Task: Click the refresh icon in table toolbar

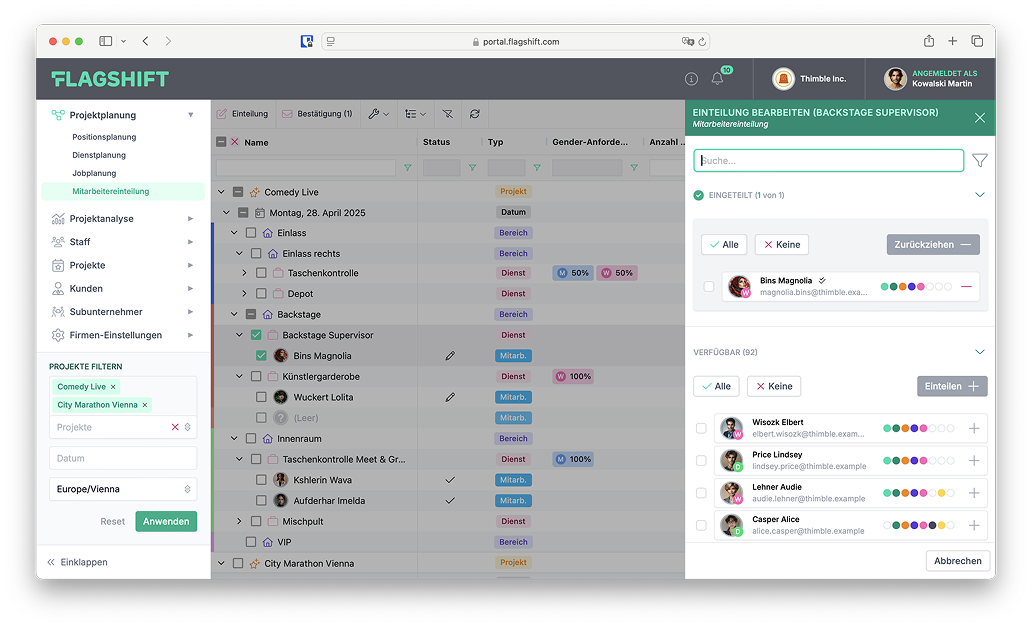Action: [x=475, y=114]
